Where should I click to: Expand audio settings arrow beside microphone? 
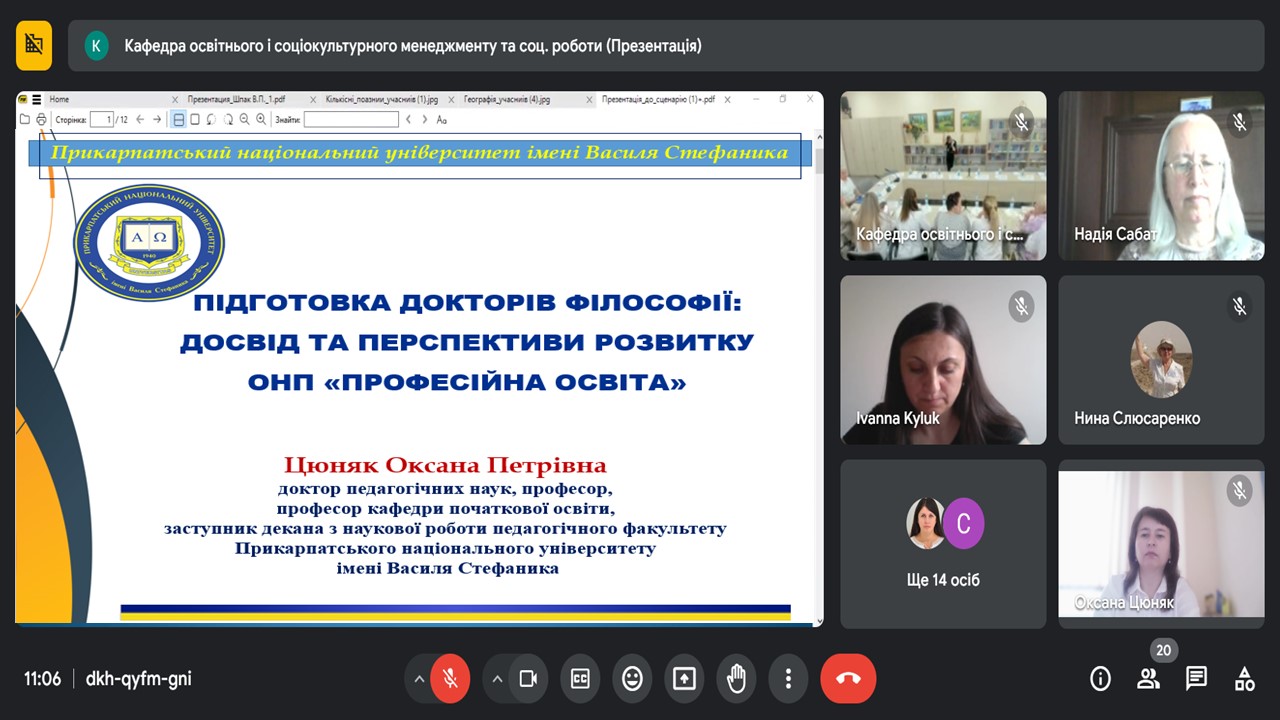coord(418,679)
